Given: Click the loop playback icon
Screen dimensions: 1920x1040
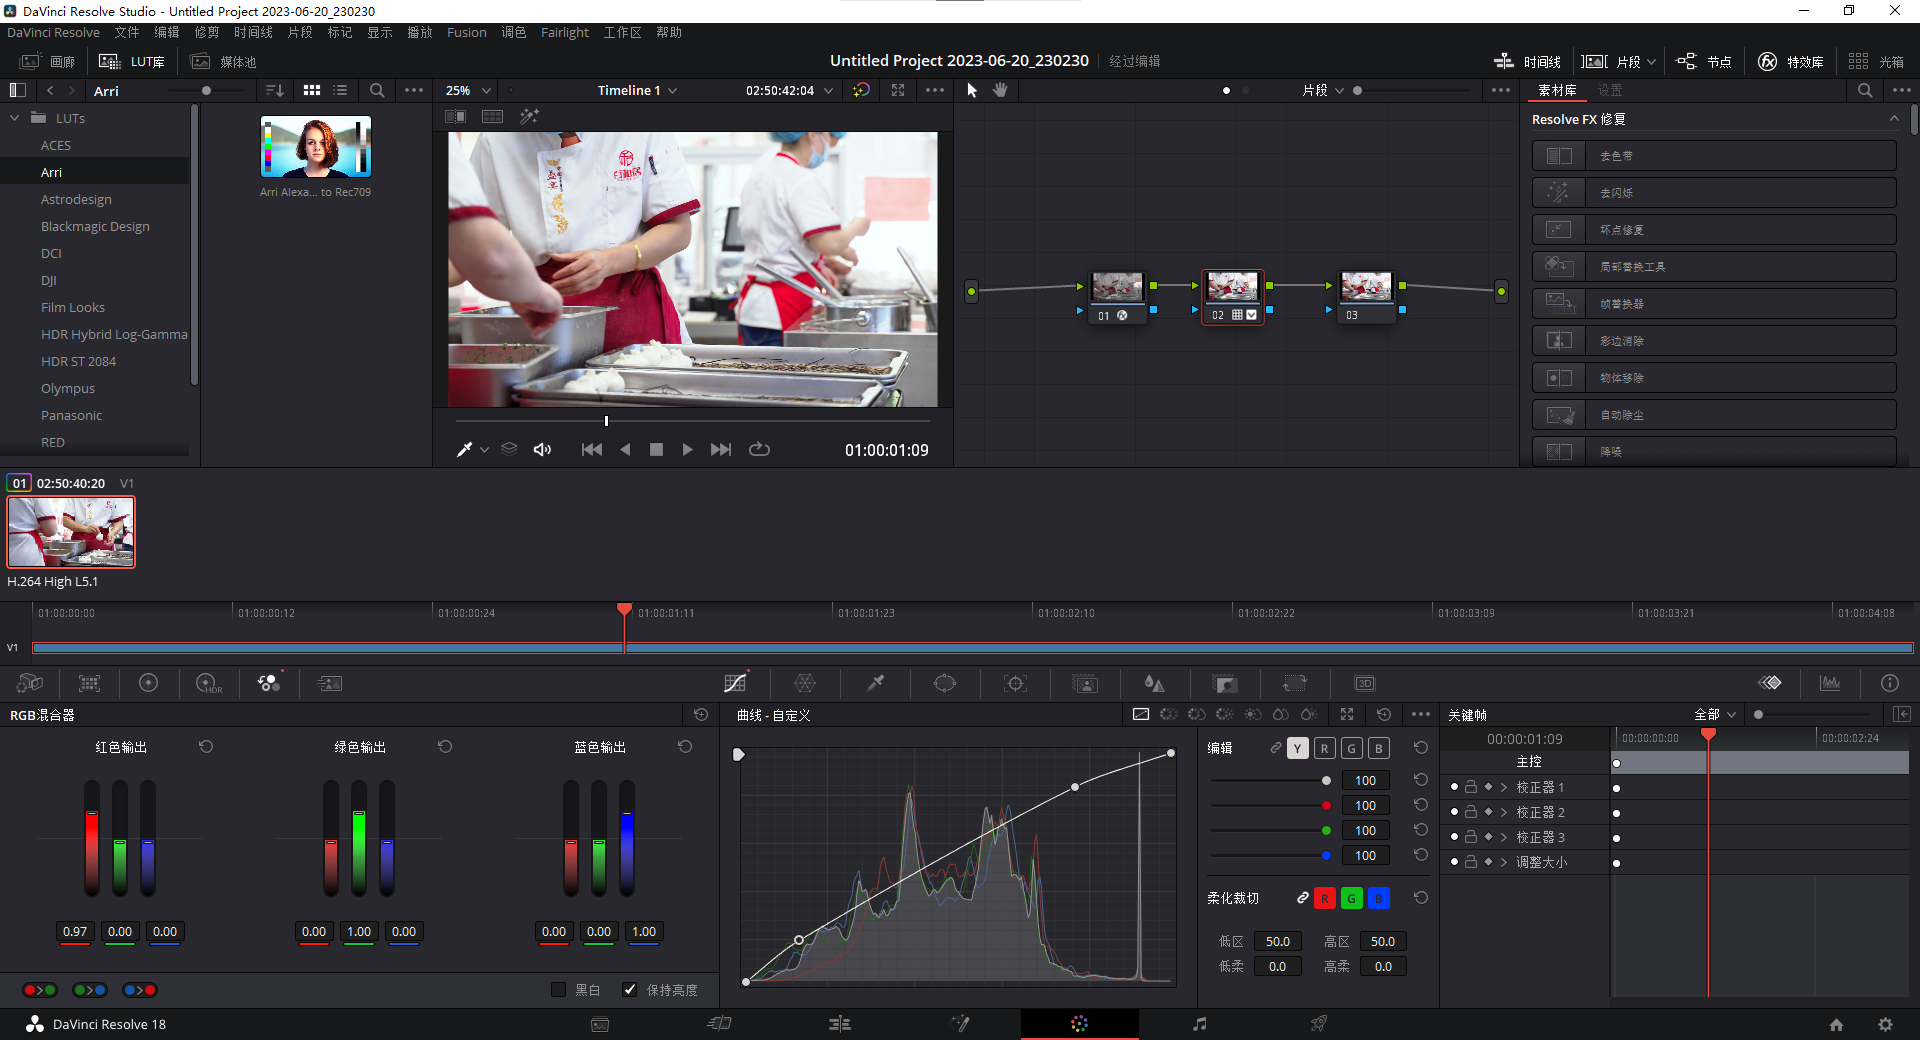Looking at the screenshot, I should point(760,450).
